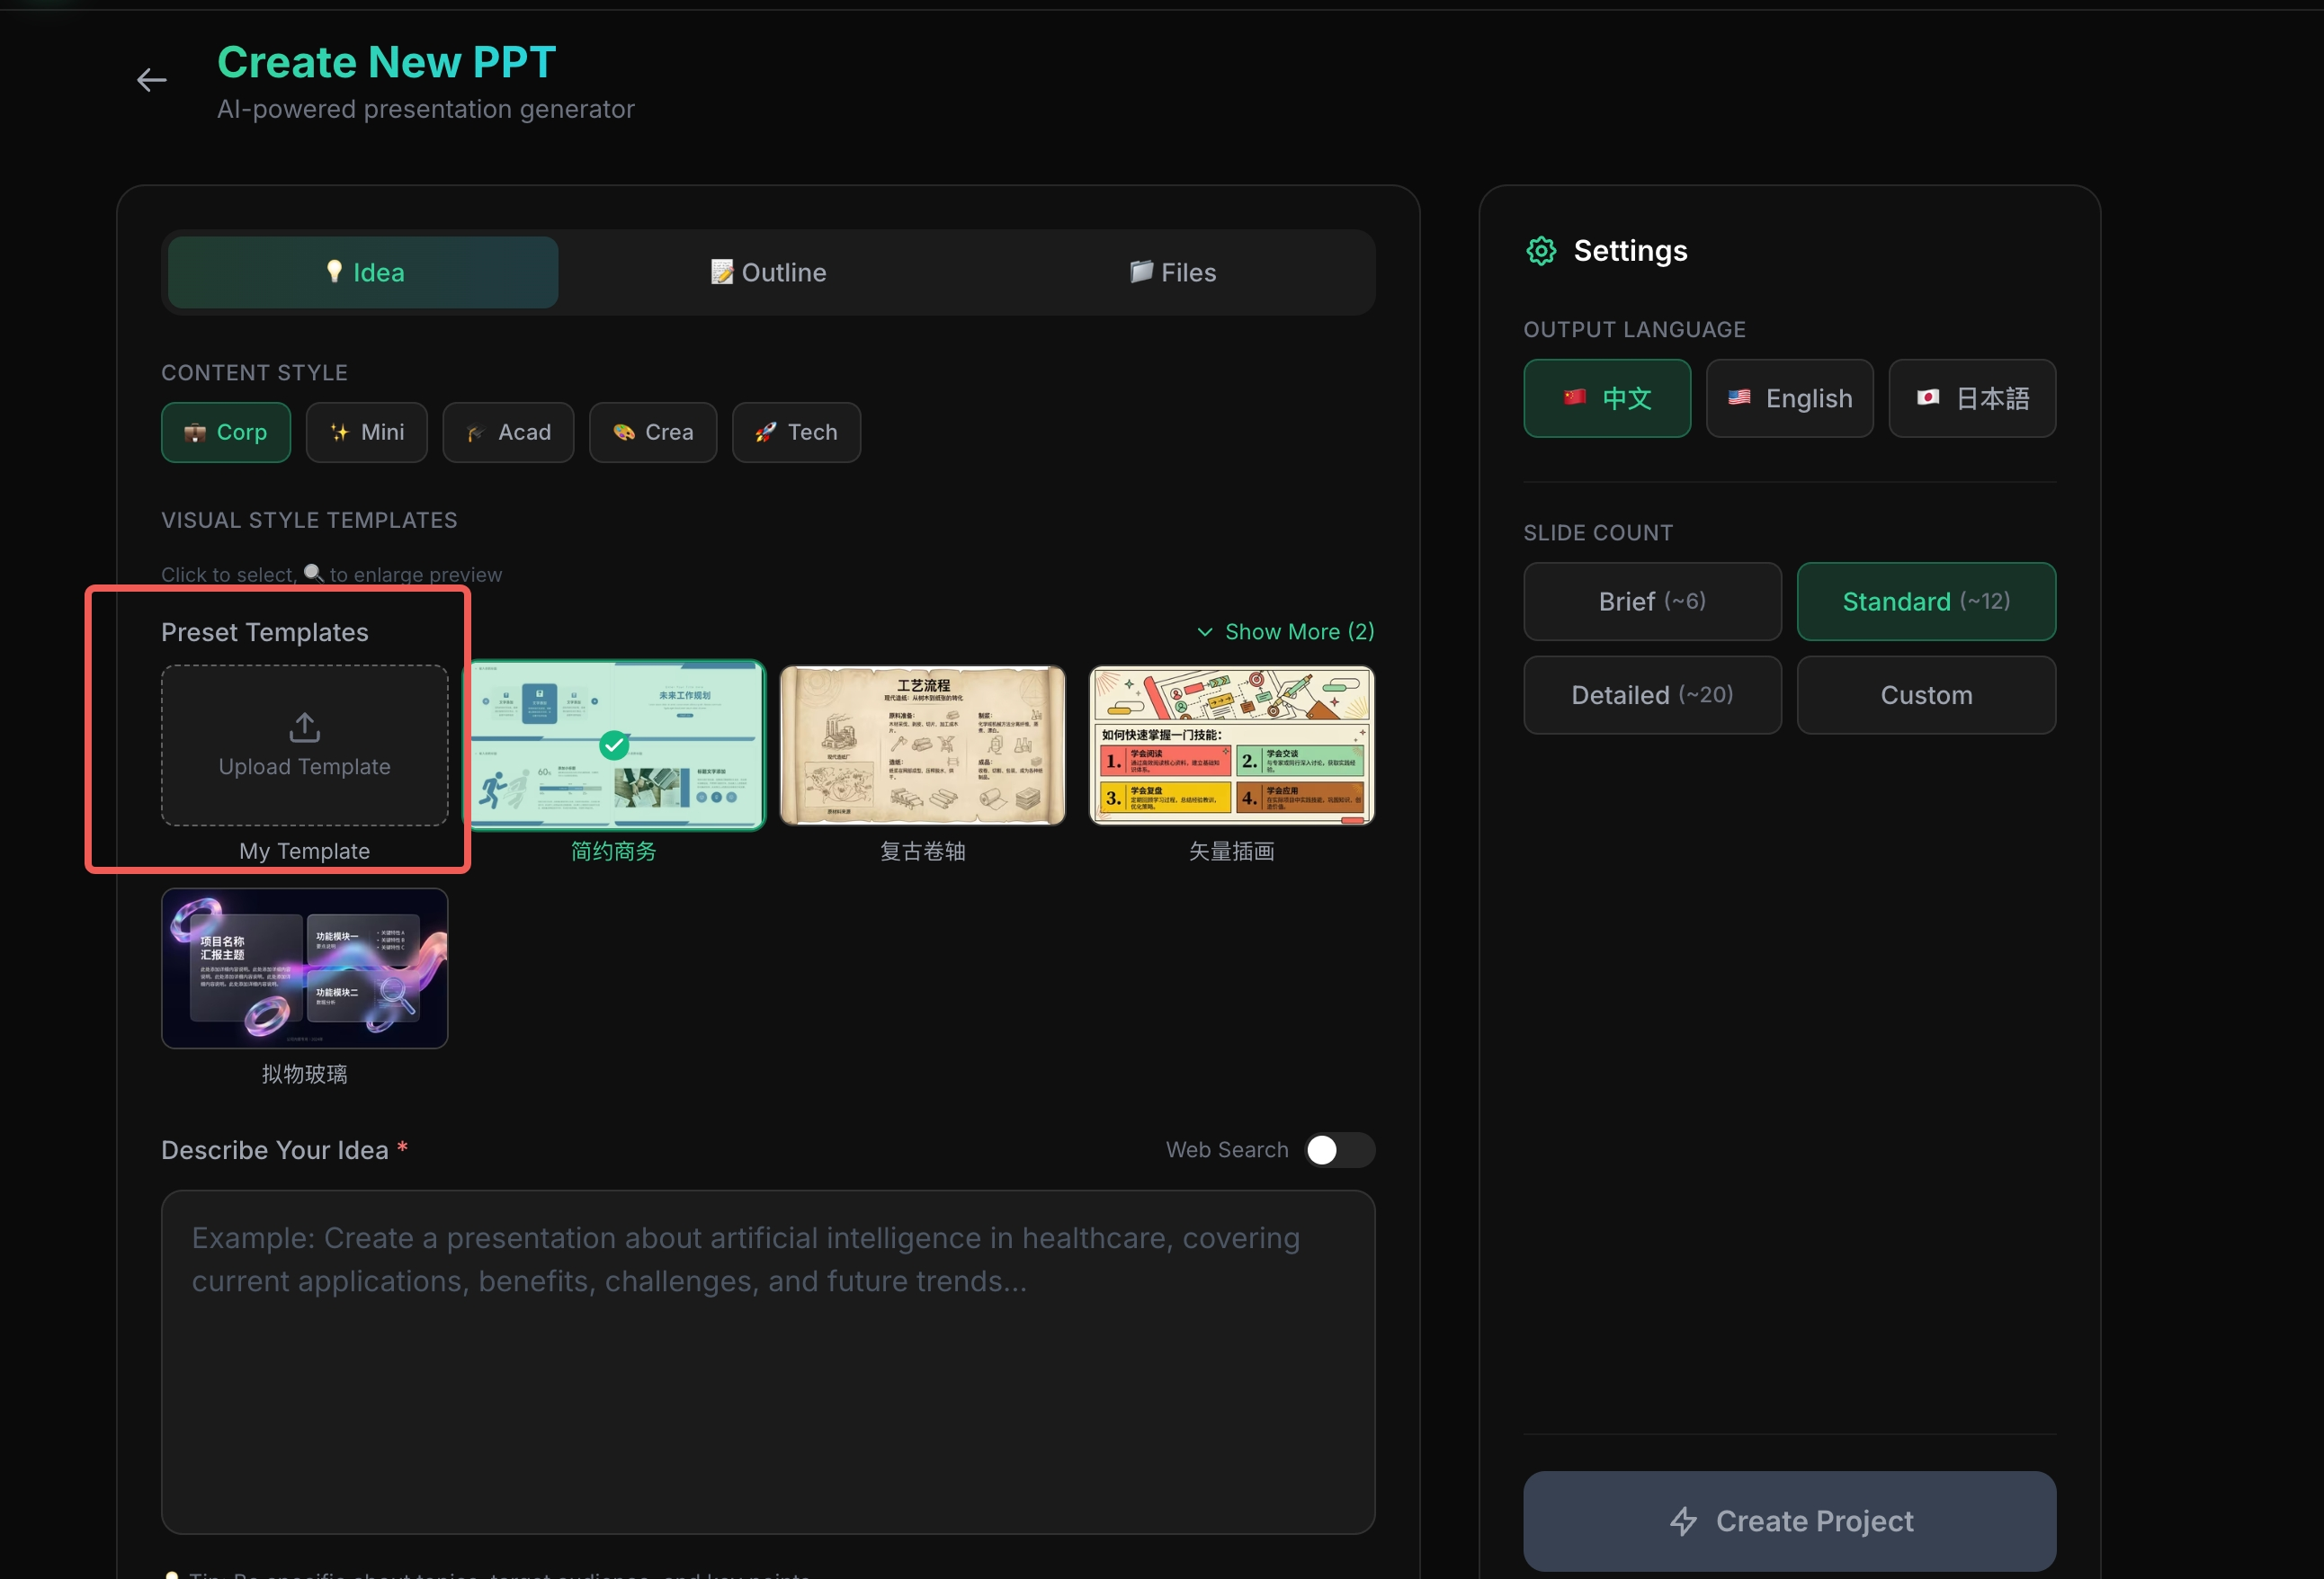Click the Describe Your Idea text area
Viewport: 2324px width, 1579px height.
[x=768, y=1360]
